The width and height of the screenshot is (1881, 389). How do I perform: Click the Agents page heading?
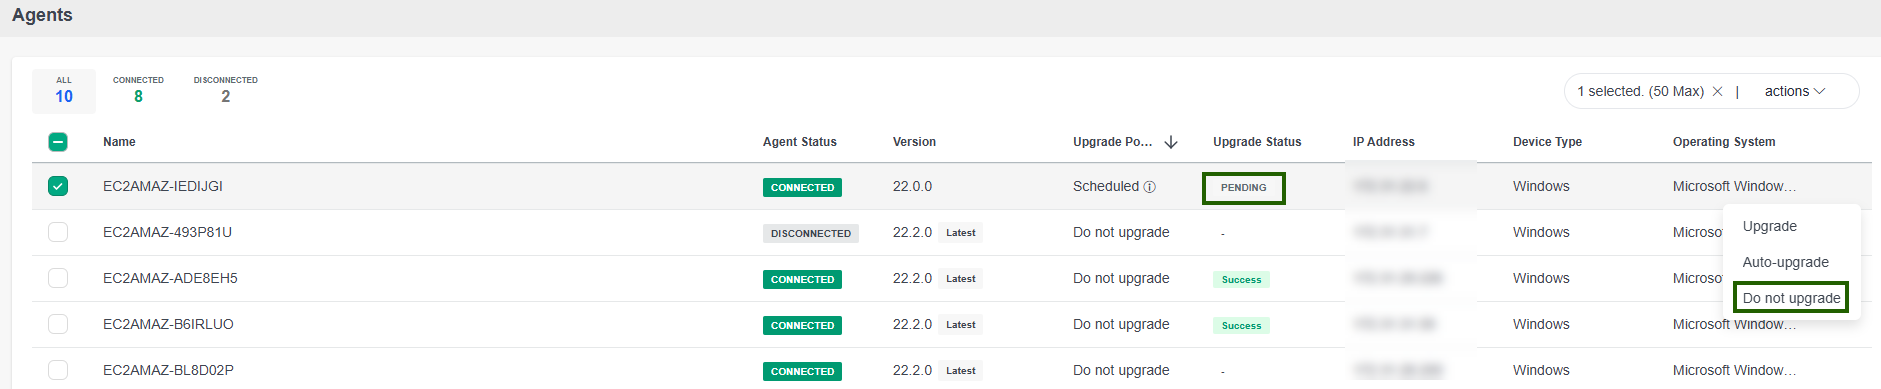tap(42, 15)
